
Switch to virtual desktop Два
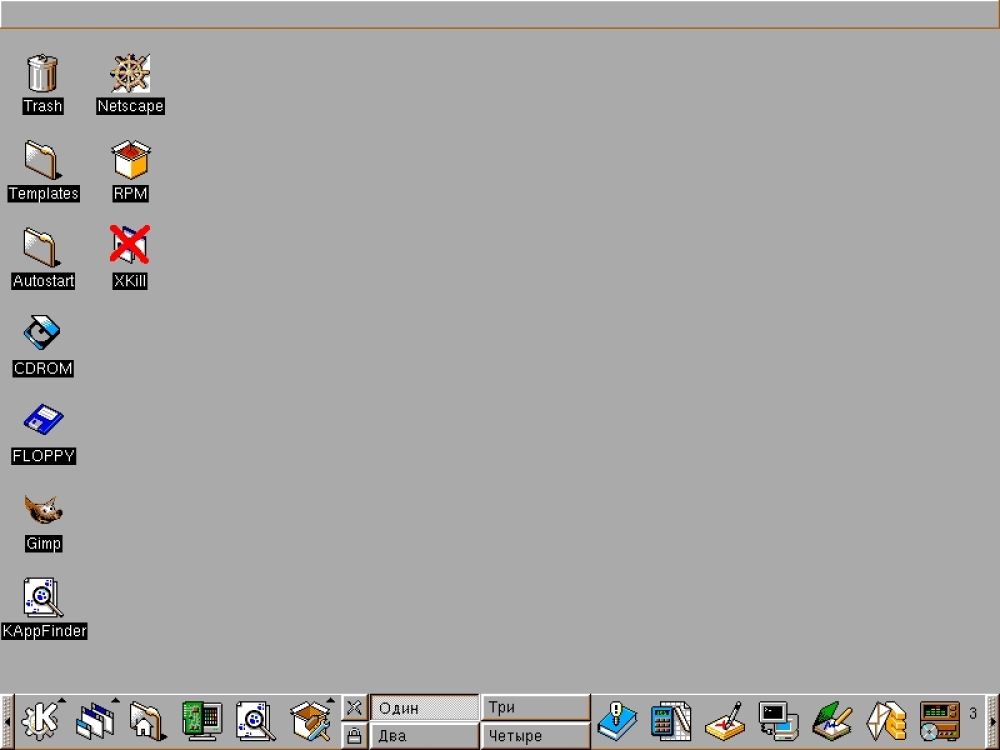(424, 735)
